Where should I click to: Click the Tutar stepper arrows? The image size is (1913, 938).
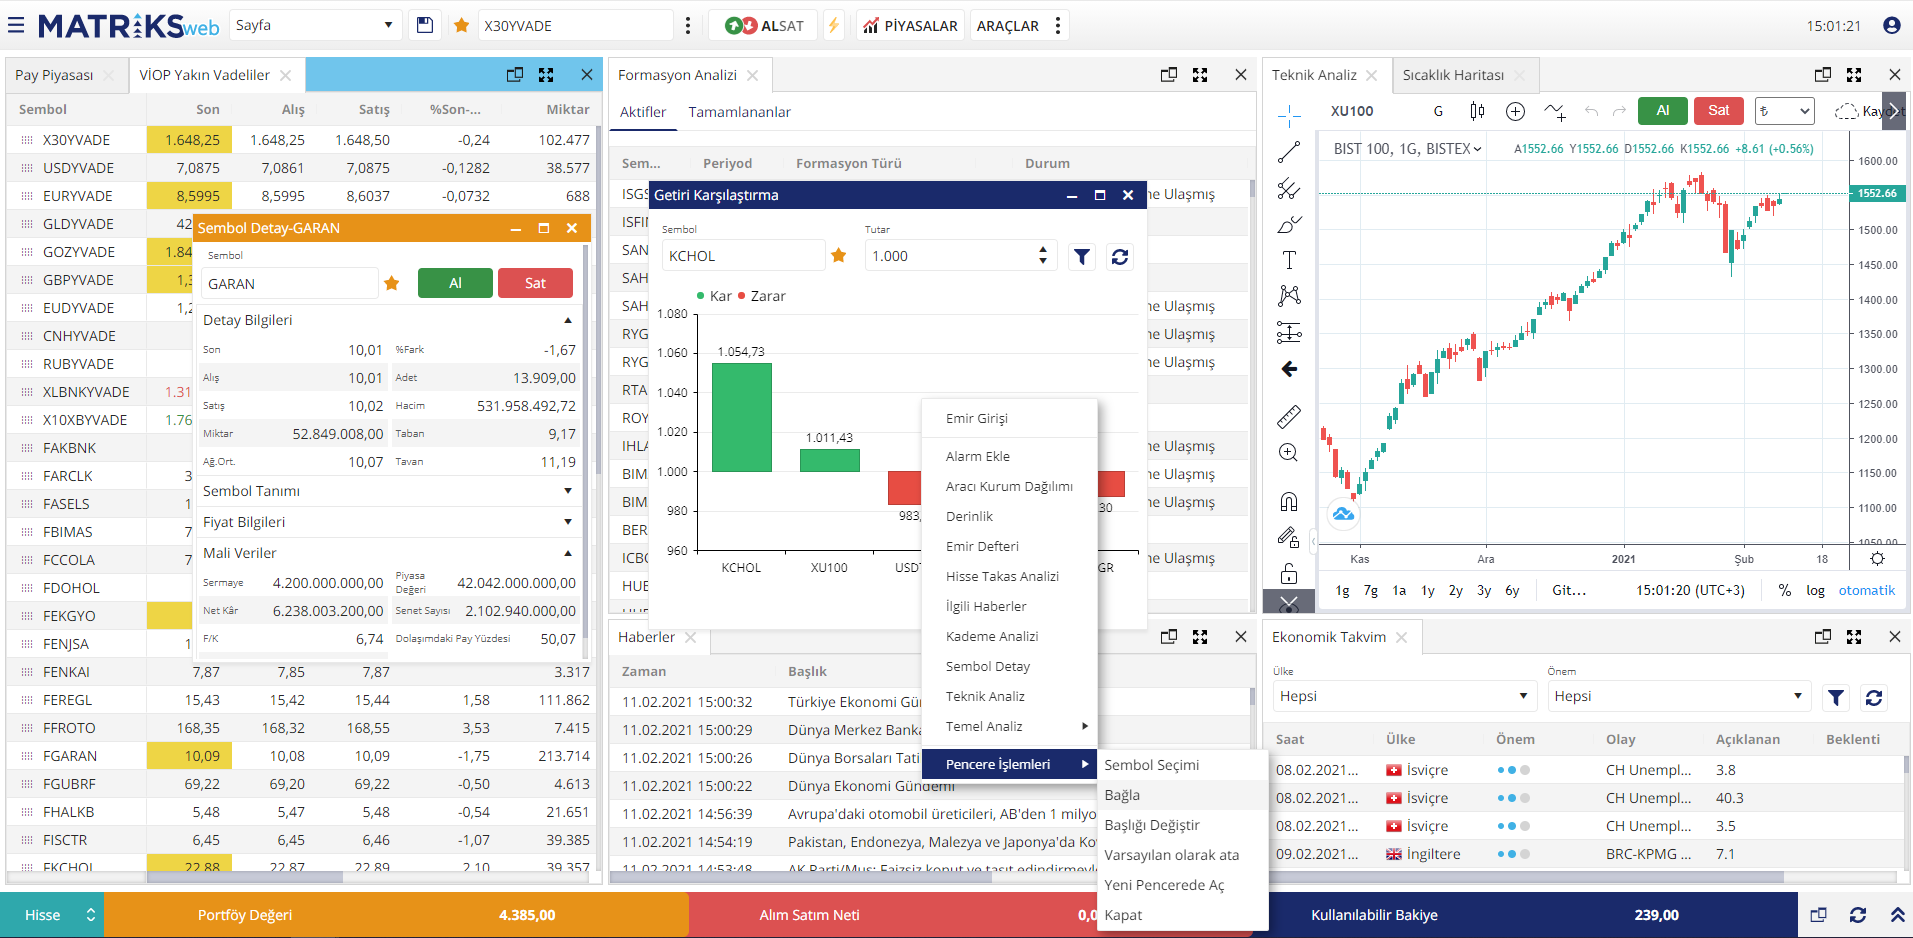click(1042, 256)
